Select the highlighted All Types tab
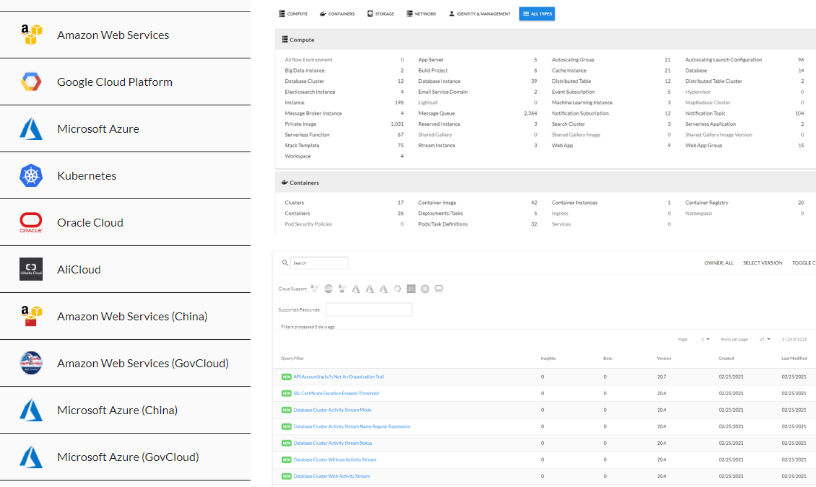816x487 pixels. (x=537, y=14)
